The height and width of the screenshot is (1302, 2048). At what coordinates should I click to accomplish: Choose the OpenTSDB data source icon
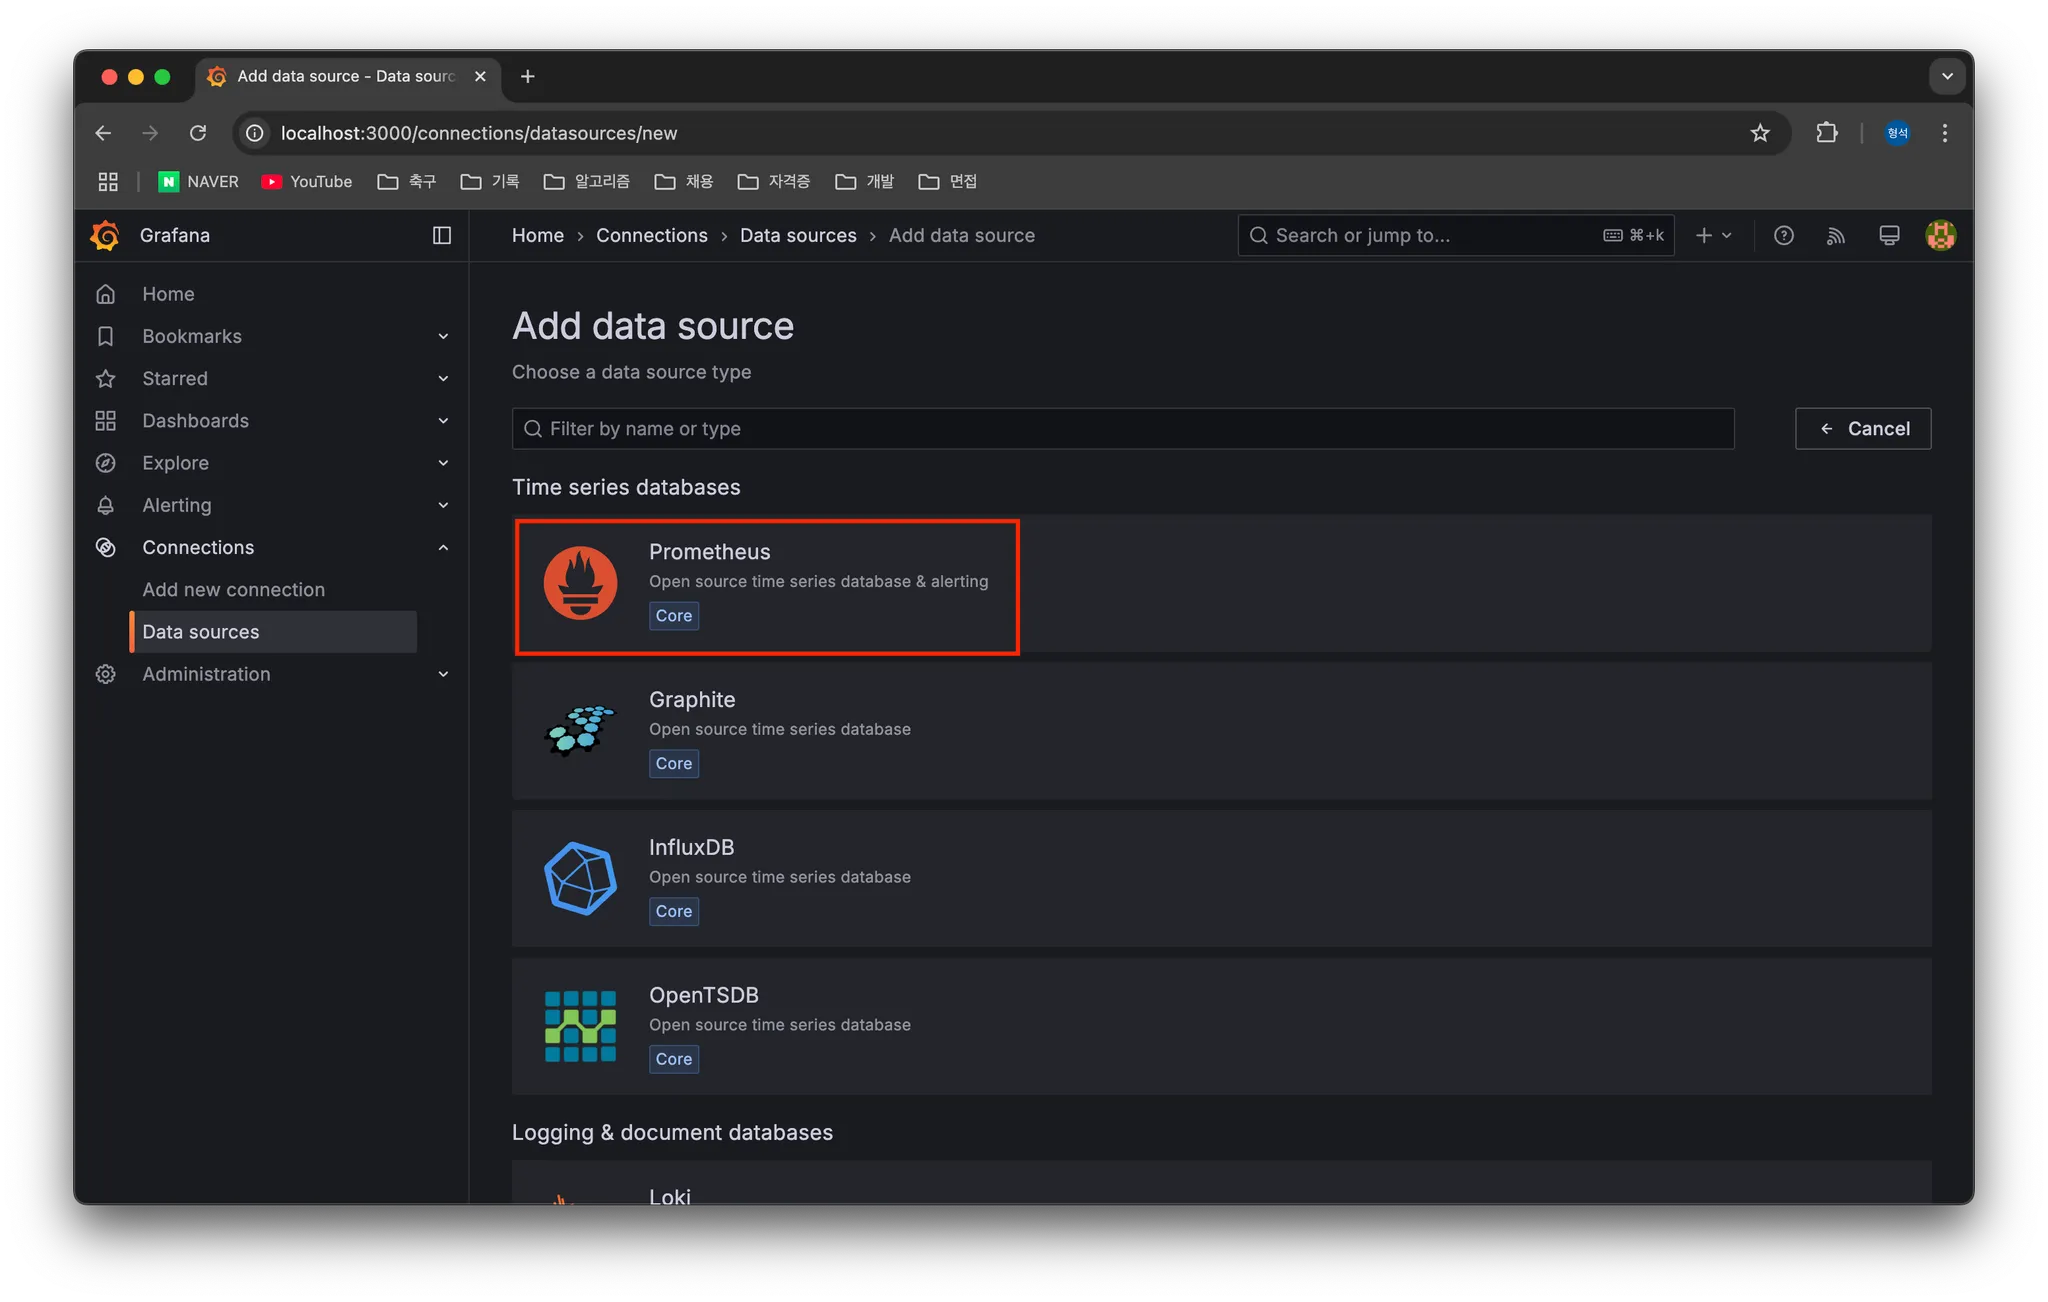click(x=580, y=1026)
